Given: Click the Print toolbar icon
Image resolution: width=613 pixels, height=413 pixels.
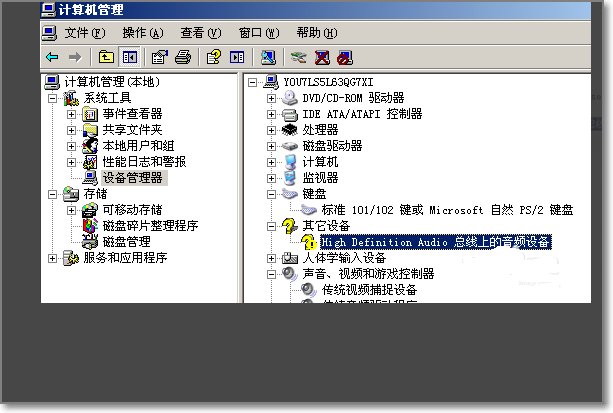Looking at the screenshot, I should 183,57.
